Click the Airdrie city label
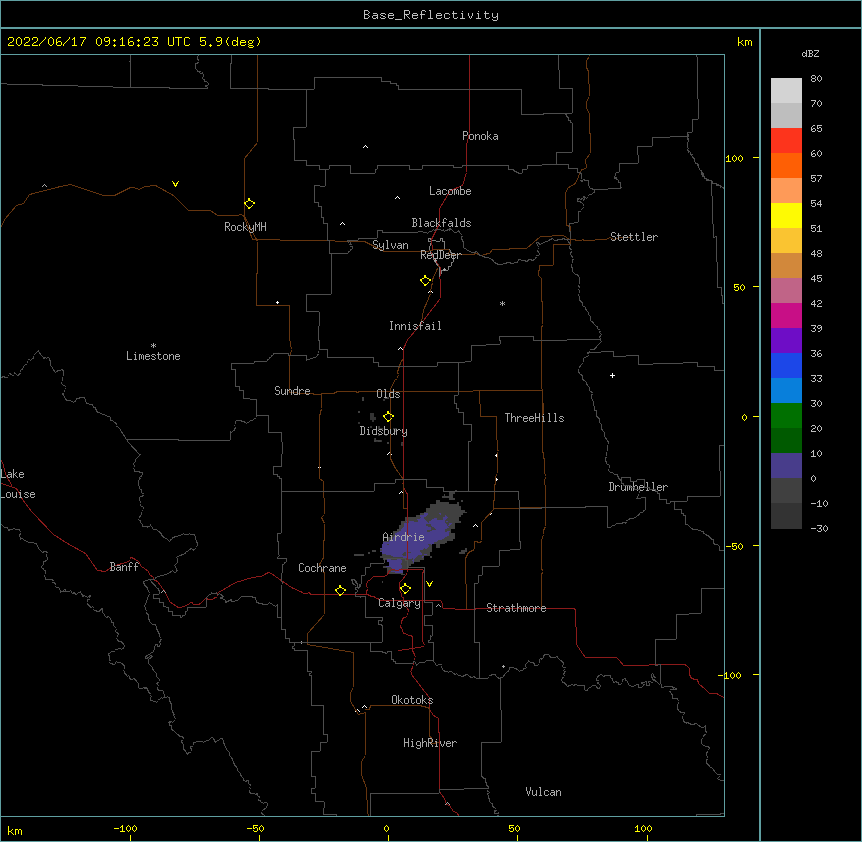This screenshot has width=862, height=842. tap(403, 537)
